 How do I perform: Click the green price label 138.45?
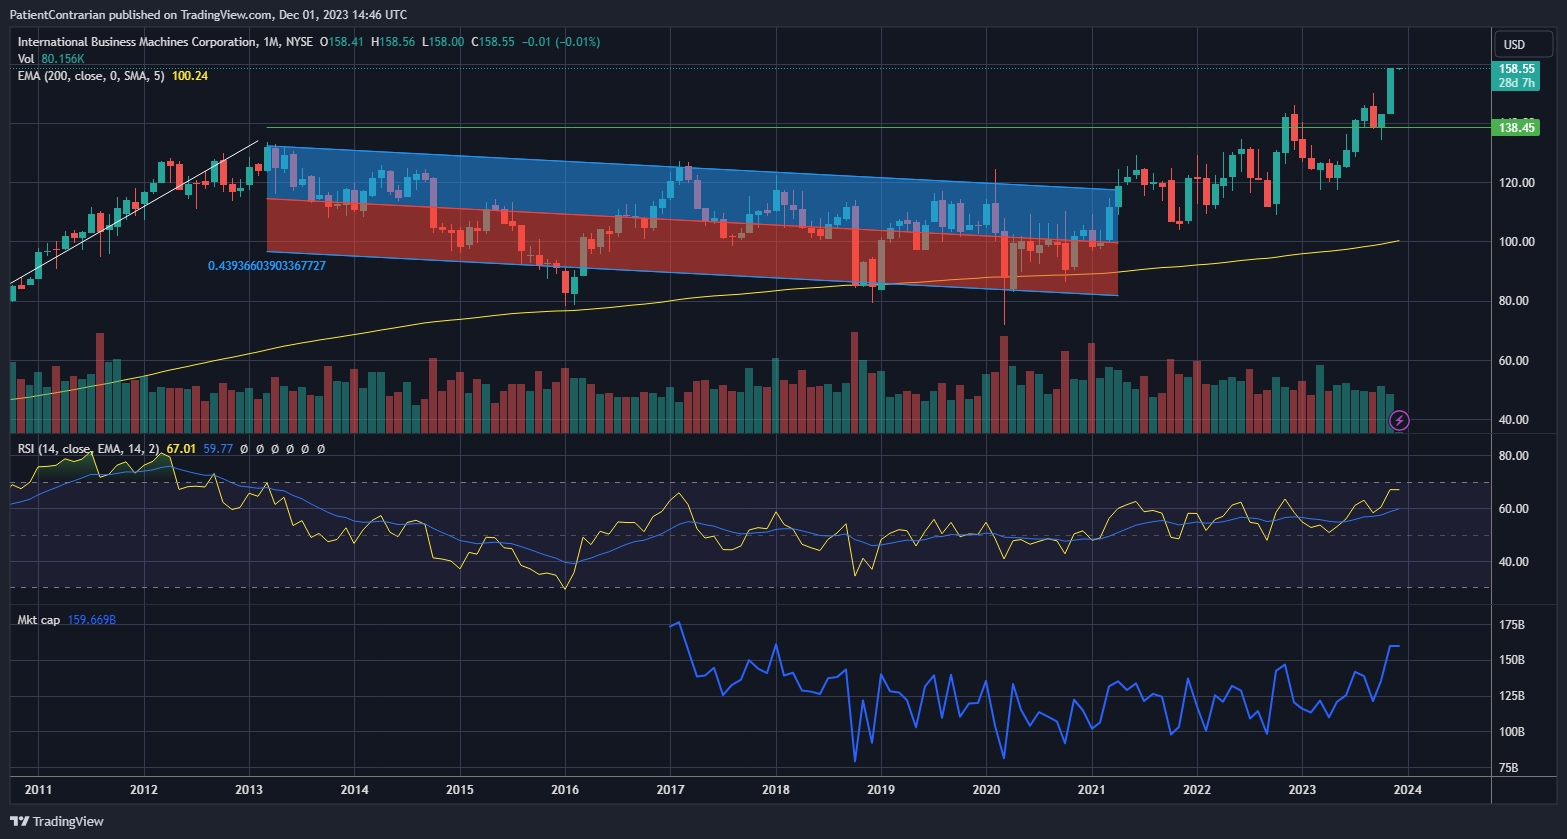click(x=1517, y=128)
